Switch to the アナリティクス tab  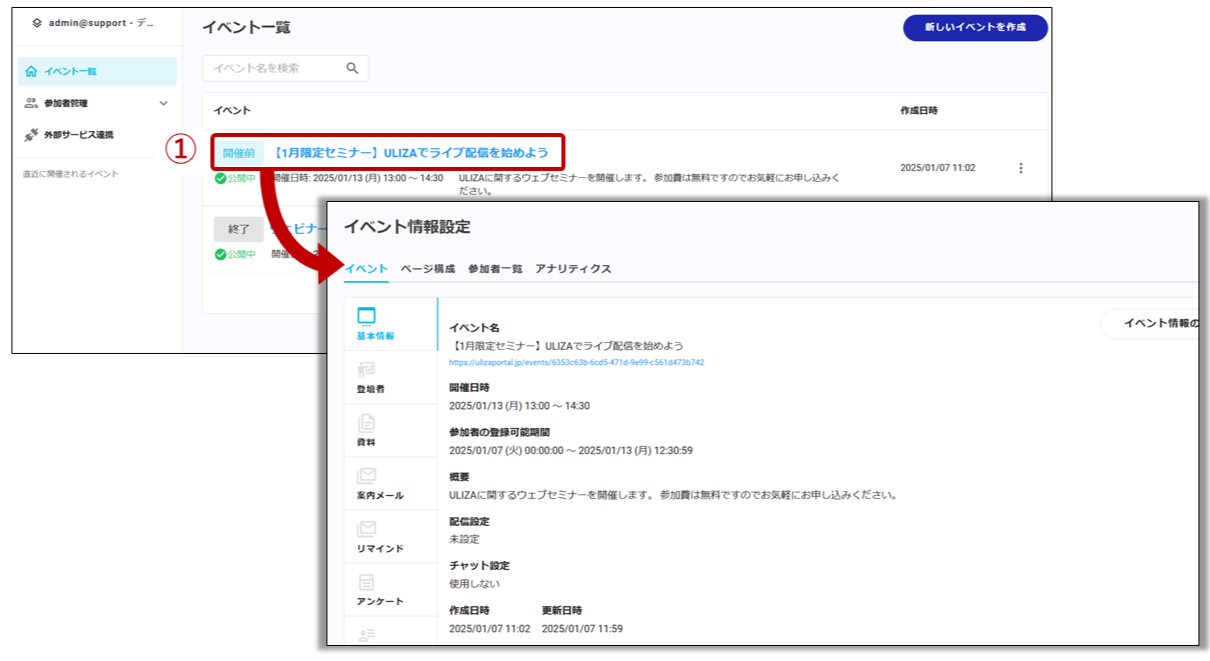(573, 269)
